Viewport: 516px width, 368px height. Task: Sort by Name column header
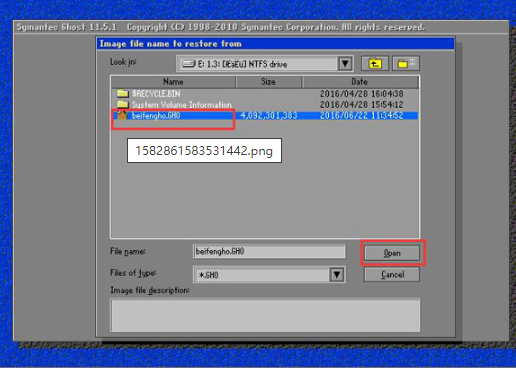coord(173,82)
